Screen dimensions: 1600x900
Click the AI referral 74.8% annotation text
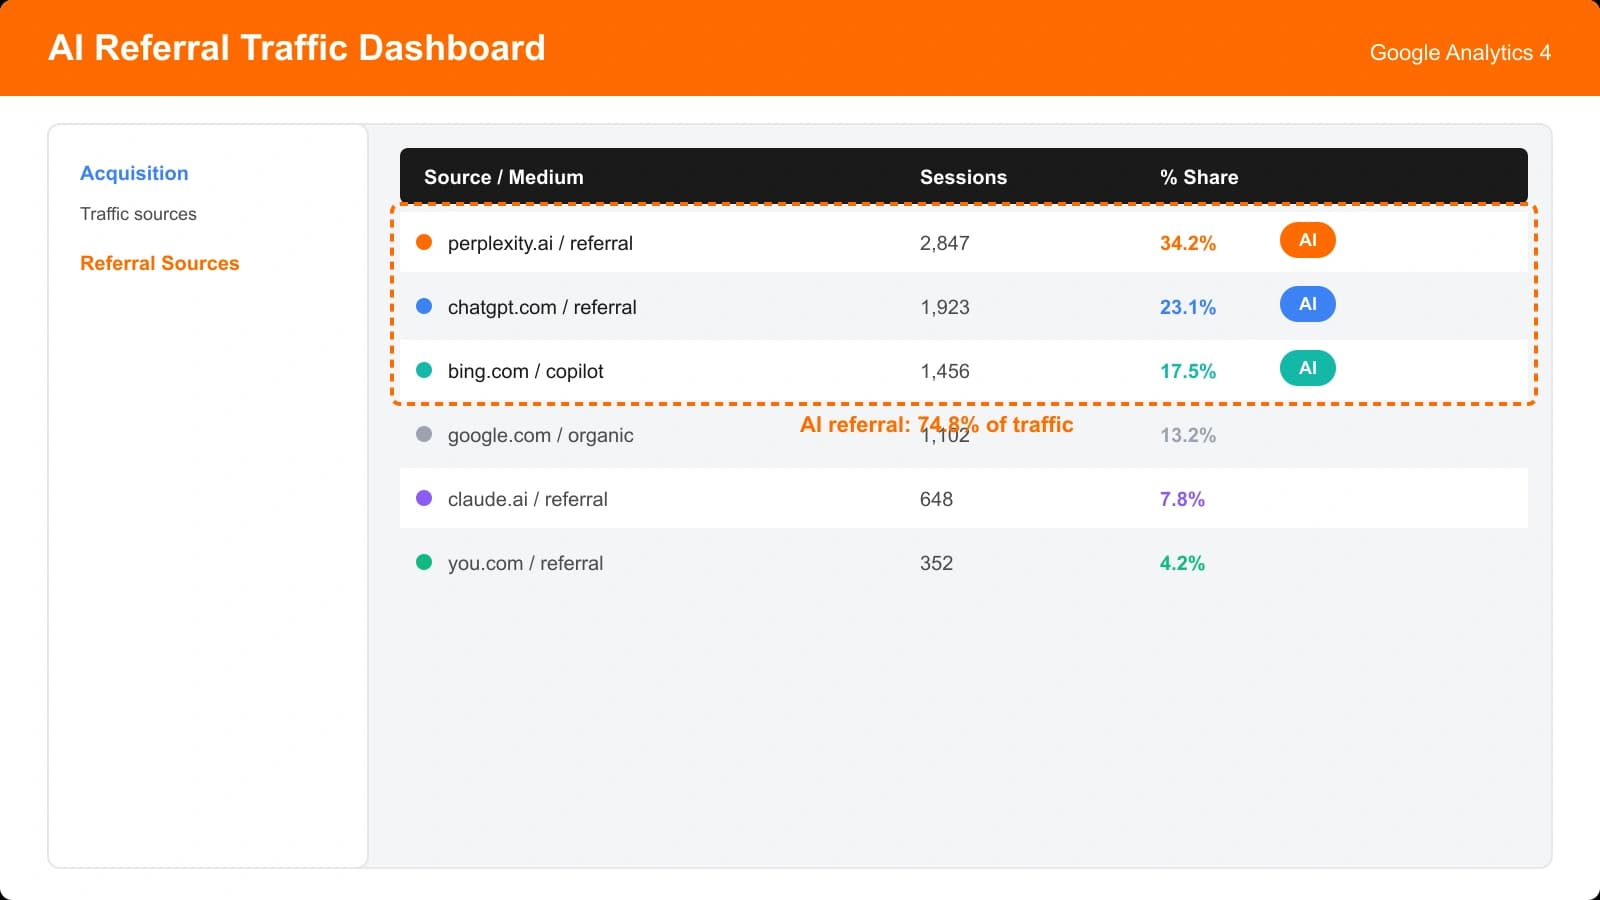937,424
